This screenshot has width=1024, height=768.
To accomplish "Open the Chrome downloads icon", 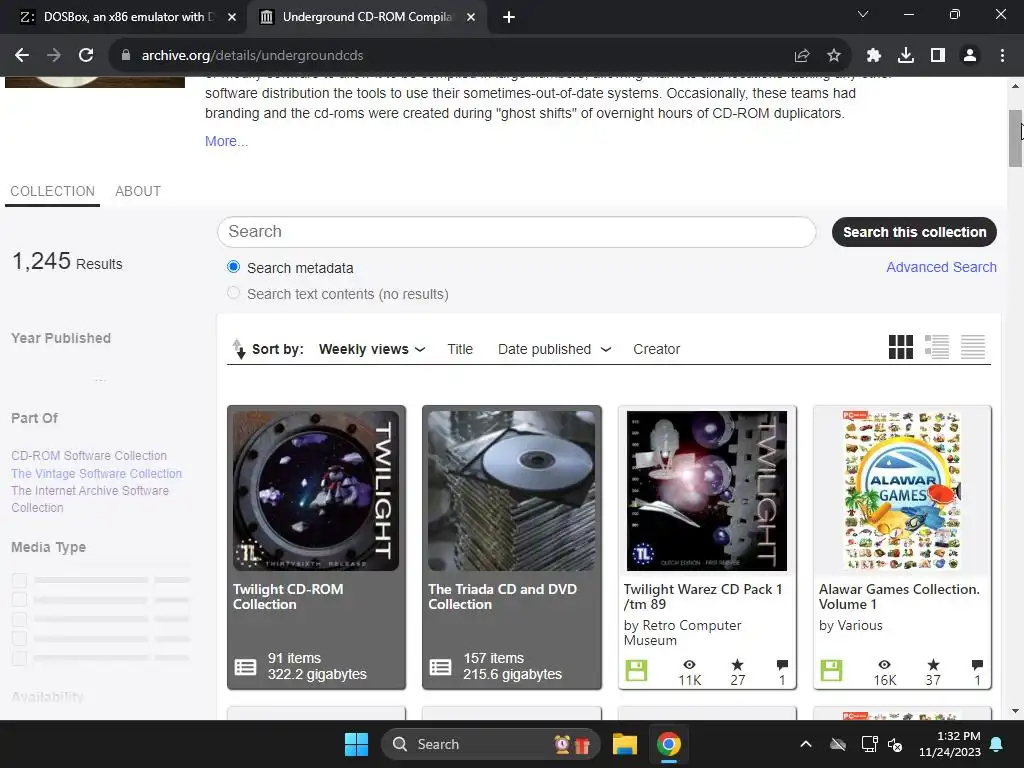I will pyautogui.click(x=906, y=56).
